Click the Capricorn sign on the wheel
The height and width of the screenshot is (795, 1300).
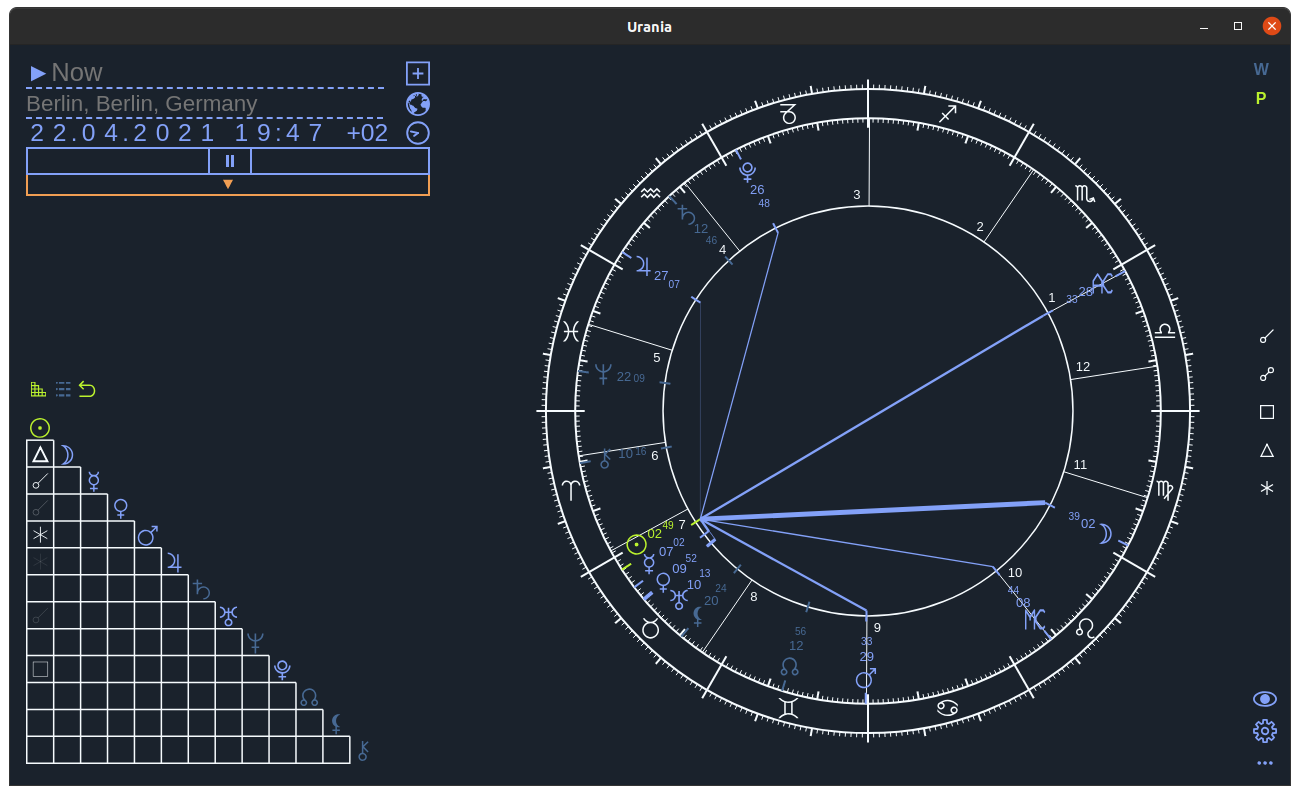(x=788, y=114)
